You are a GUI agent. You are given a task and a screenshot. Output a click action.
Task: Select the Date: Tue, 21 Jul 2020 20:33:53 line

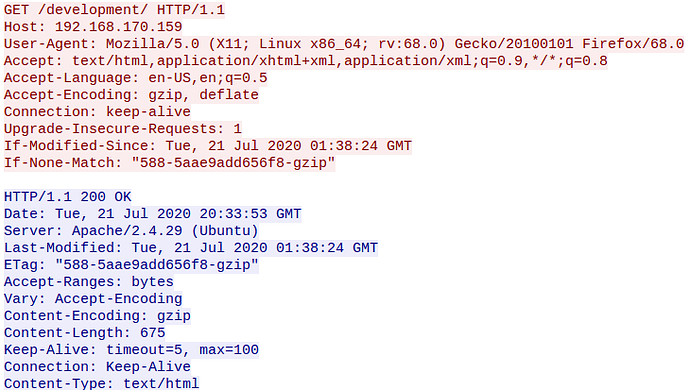(x=153, y=214)
